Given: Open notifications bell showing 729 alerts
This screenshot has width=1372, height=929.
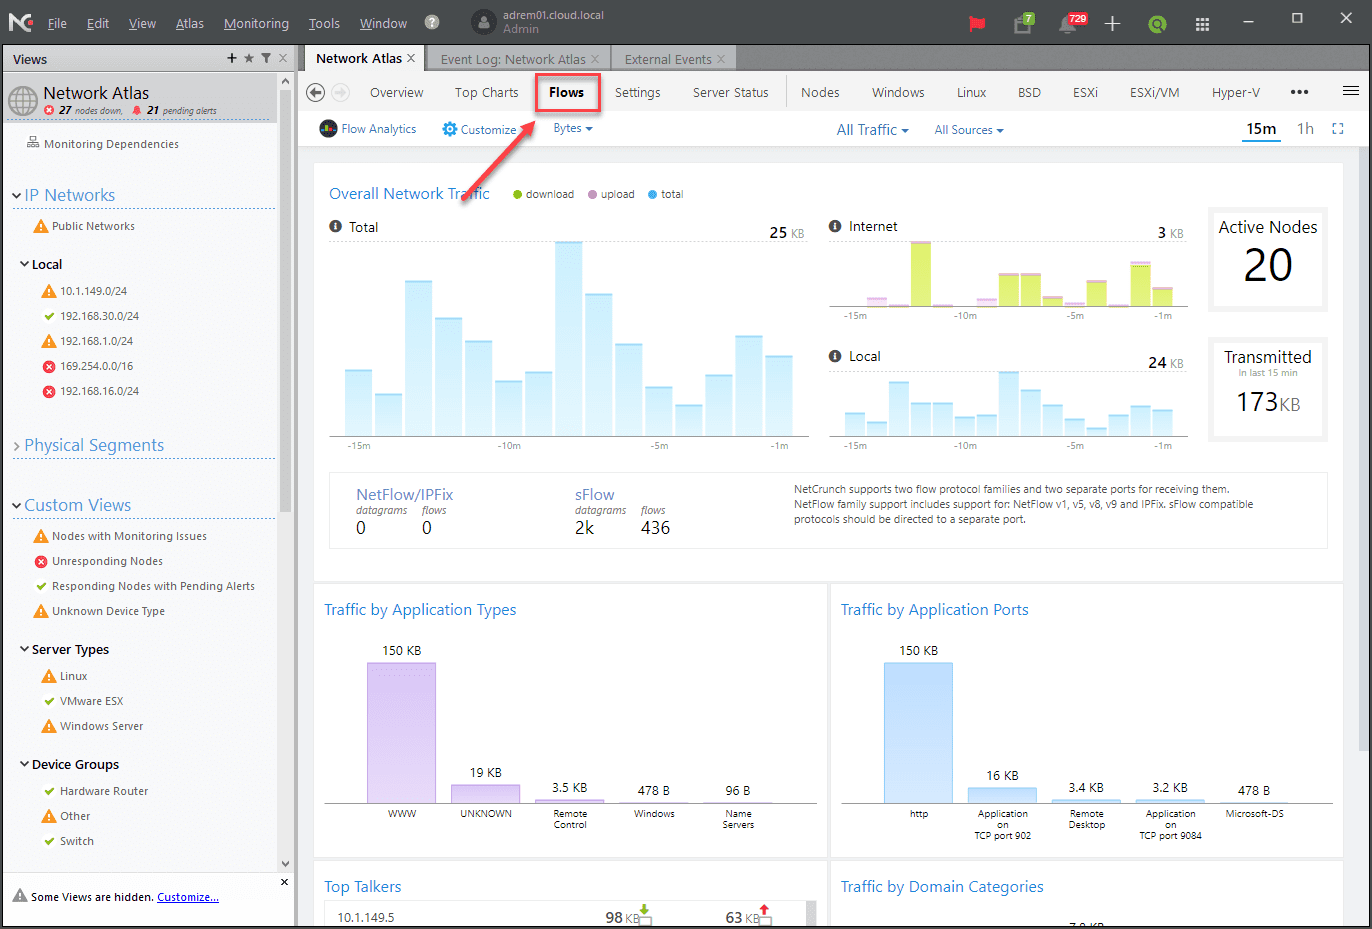Looking at the screenshot, I should pyautogui.click(x=1068, y=24).
